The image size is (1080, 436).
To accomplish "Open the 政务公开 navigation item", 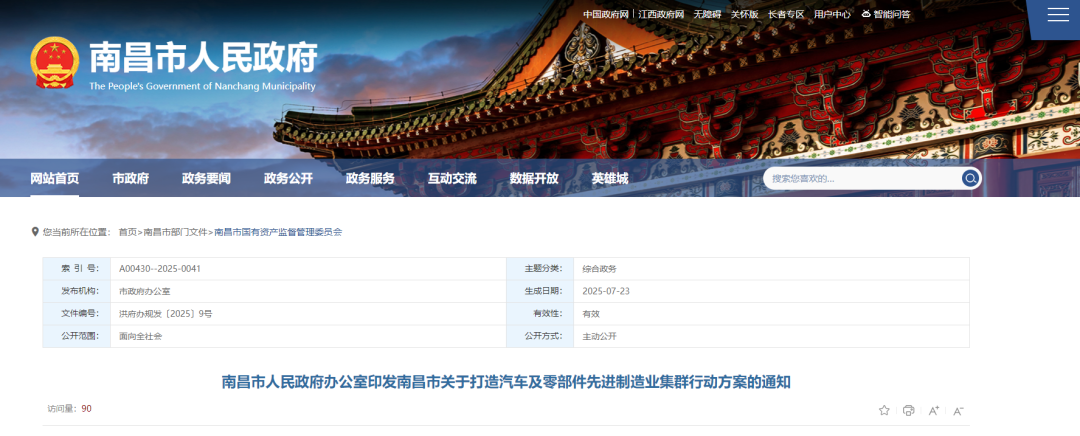I will [x=288, y=178].
